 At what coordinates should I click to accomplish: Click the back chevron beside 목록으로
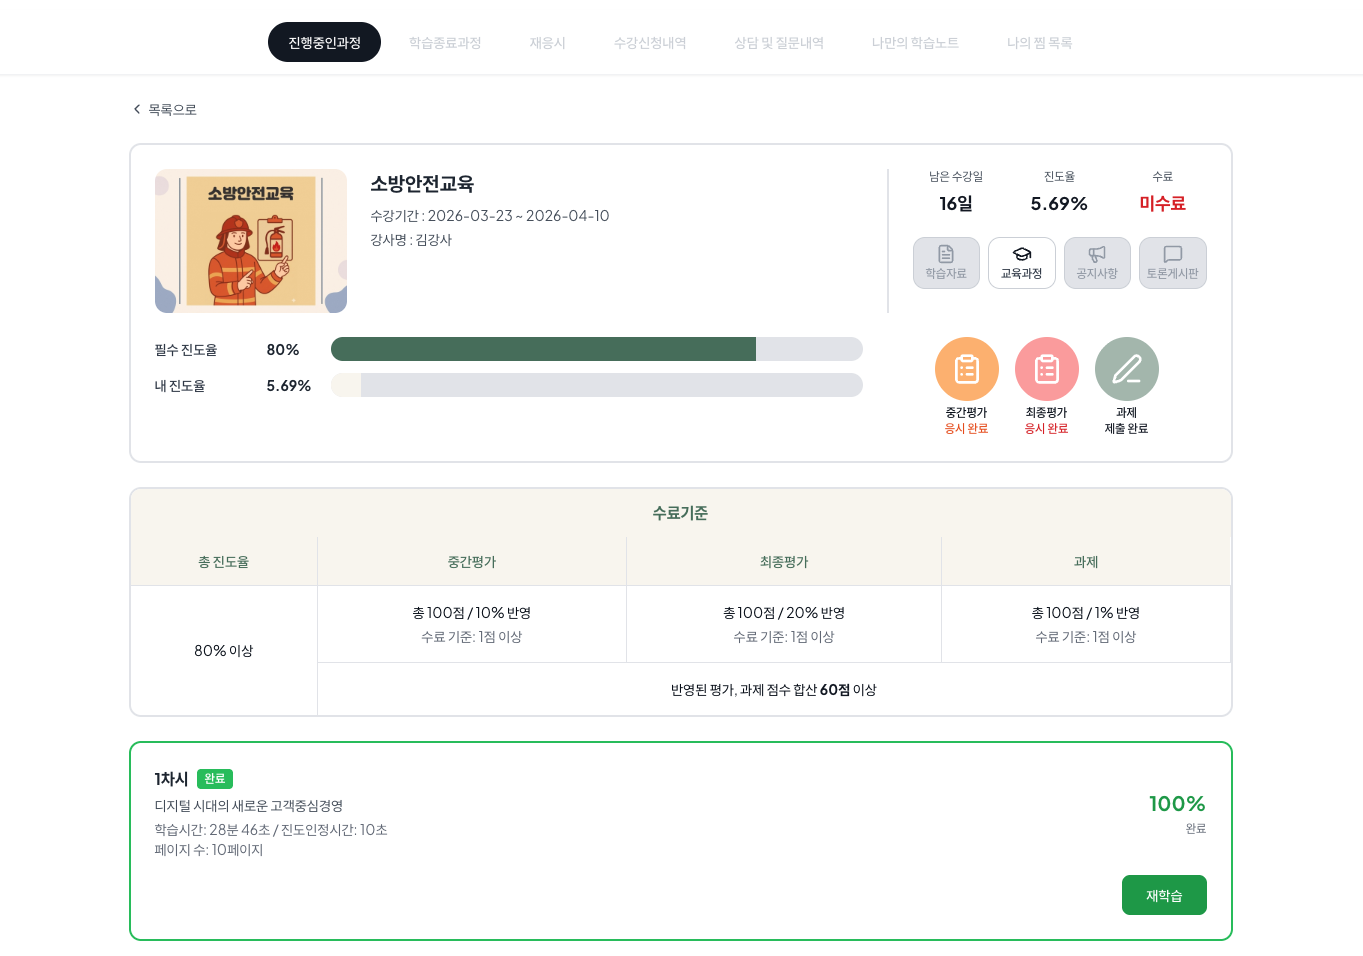point(137,109)
